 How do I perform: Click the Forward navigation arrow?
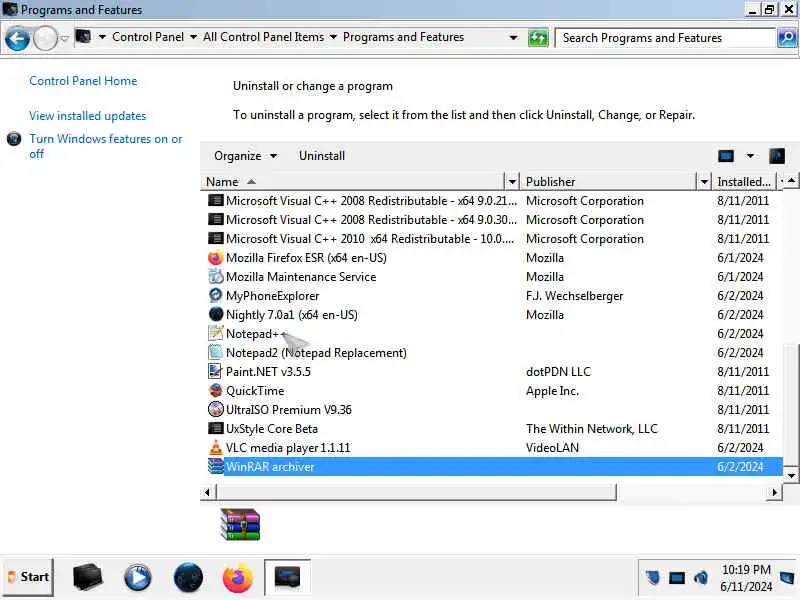click(45, 38)
